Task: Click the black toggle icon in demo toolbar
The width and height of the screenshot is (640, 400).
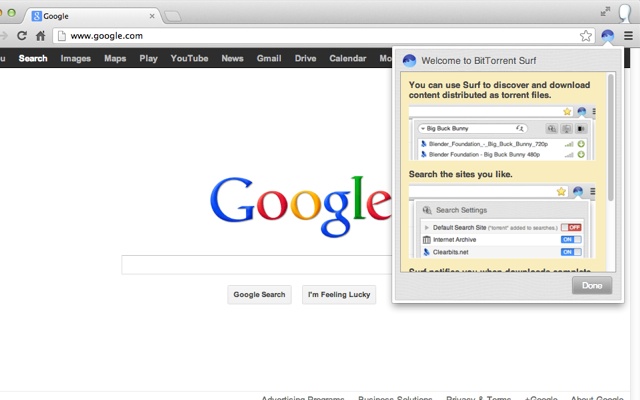Action: tap(581, 129)
